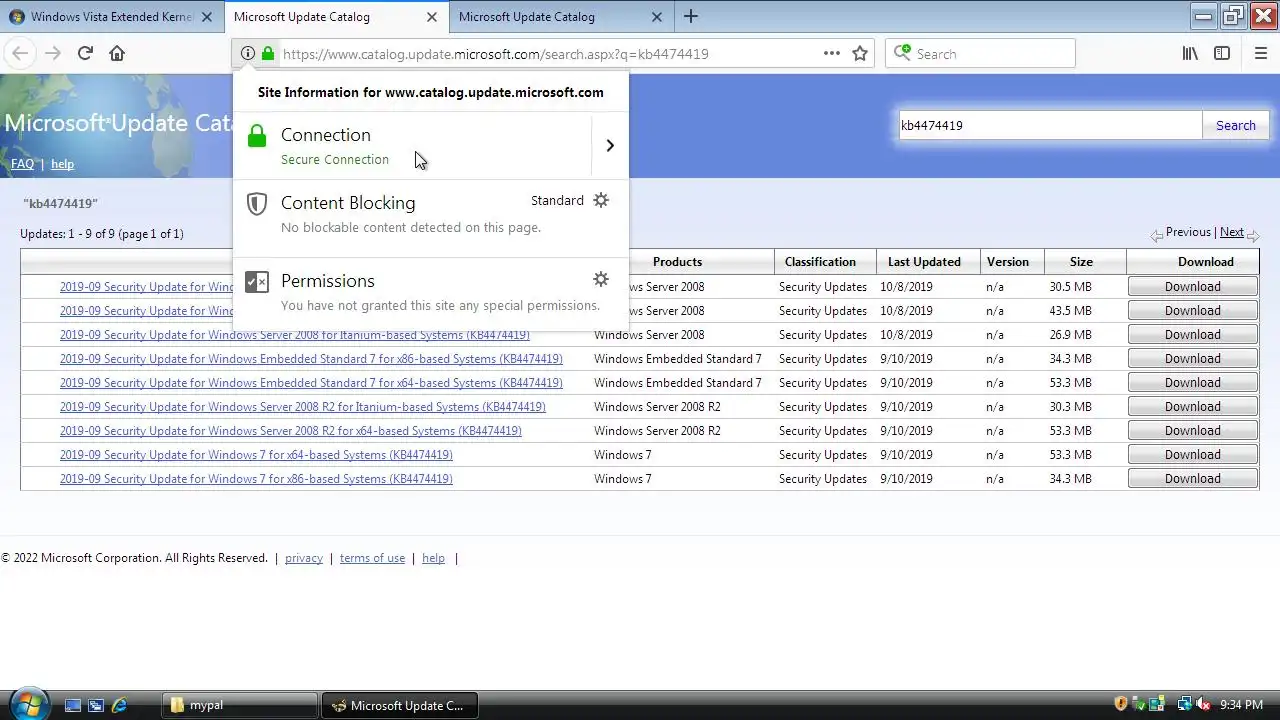Click the catalog search box with kb4474419
The width and height of the screenshot is (1280, 720).
[x=1050, y=125]
